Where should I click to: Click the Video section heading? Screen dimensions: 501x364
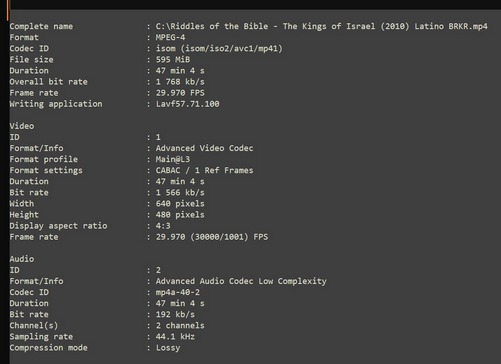22,126
